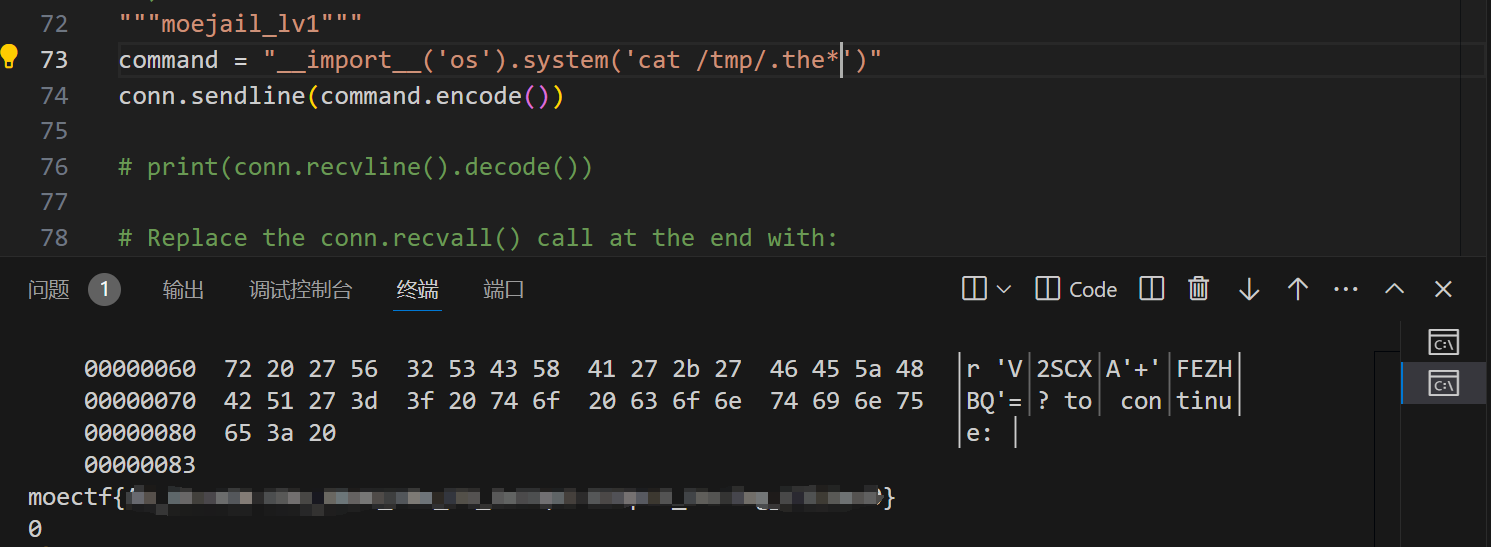Toggle the panel layout split icon
This screenshot has height=547, width=1491.
point(1152,289)
